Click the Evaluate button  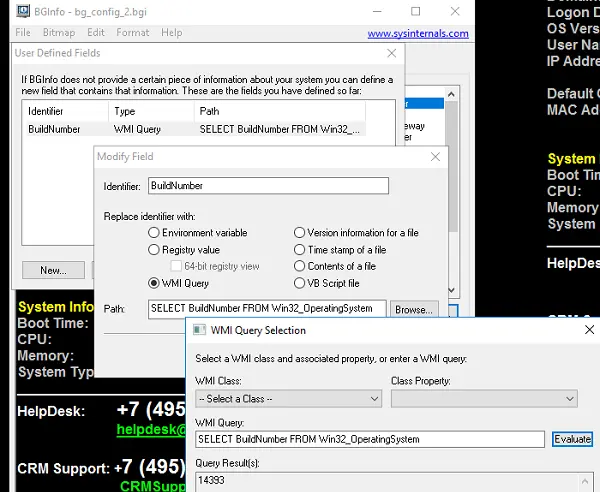pyautogui.click(x=572, y=439)
